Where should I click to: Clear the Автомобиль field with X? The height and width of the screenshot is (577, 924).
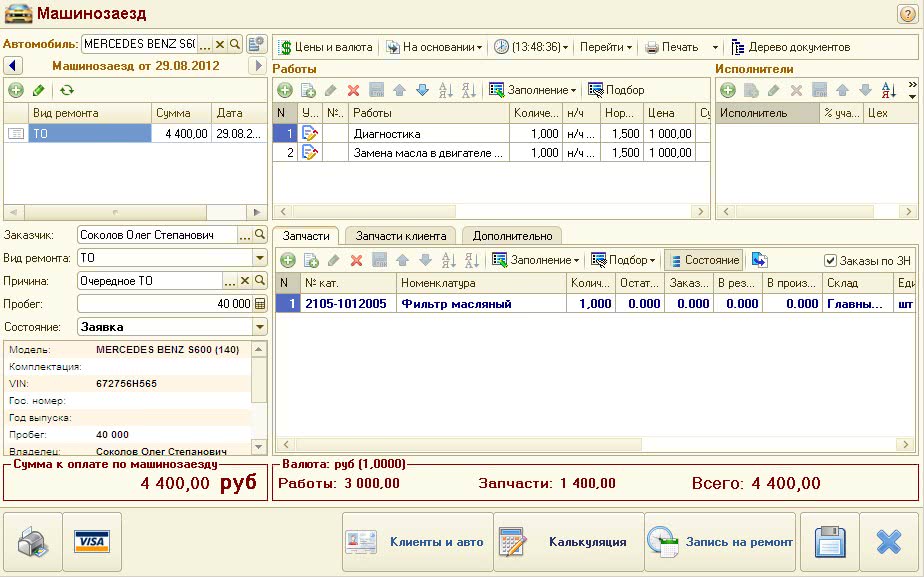point(220,44)
